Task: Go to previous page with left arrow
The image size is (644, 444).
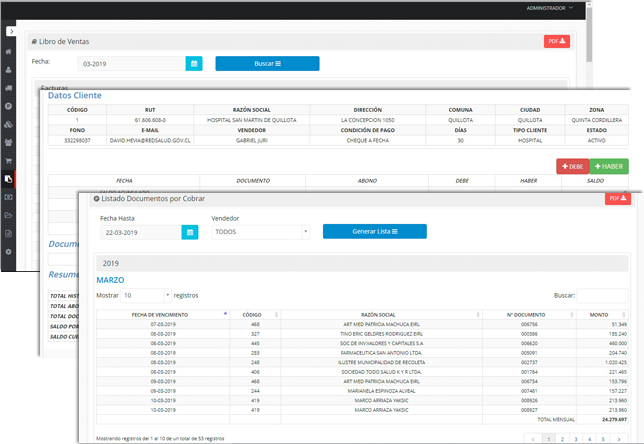Action: tap(533, 439)
